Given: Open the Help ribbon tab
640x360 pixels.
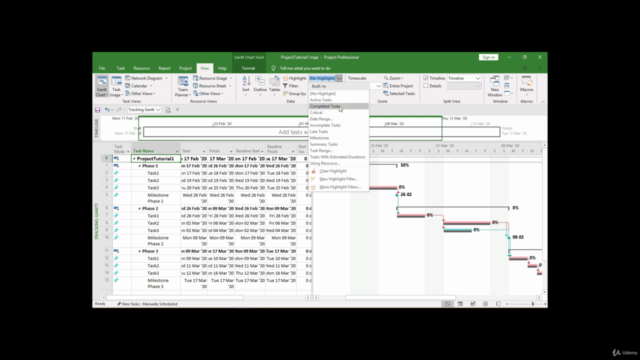Looking at the screenshot, I should tap(222, 68).
